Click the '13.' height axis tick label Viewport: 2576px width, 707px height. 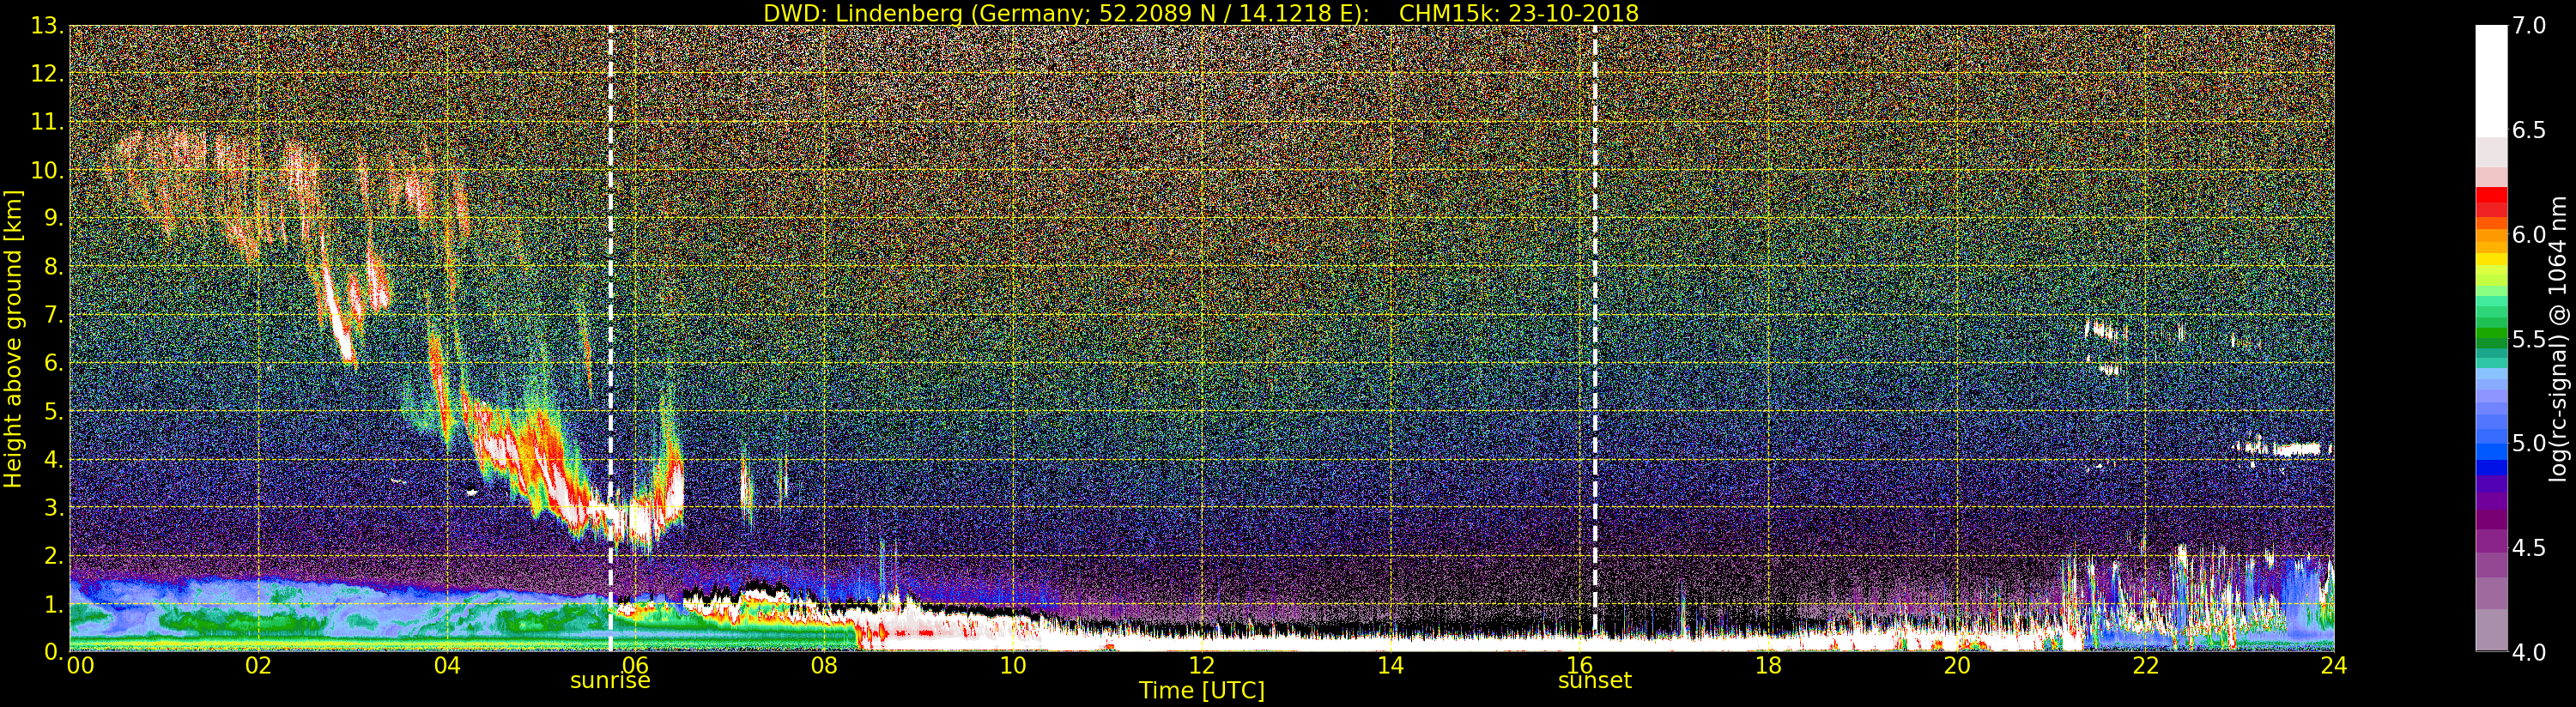click(47, 26)
